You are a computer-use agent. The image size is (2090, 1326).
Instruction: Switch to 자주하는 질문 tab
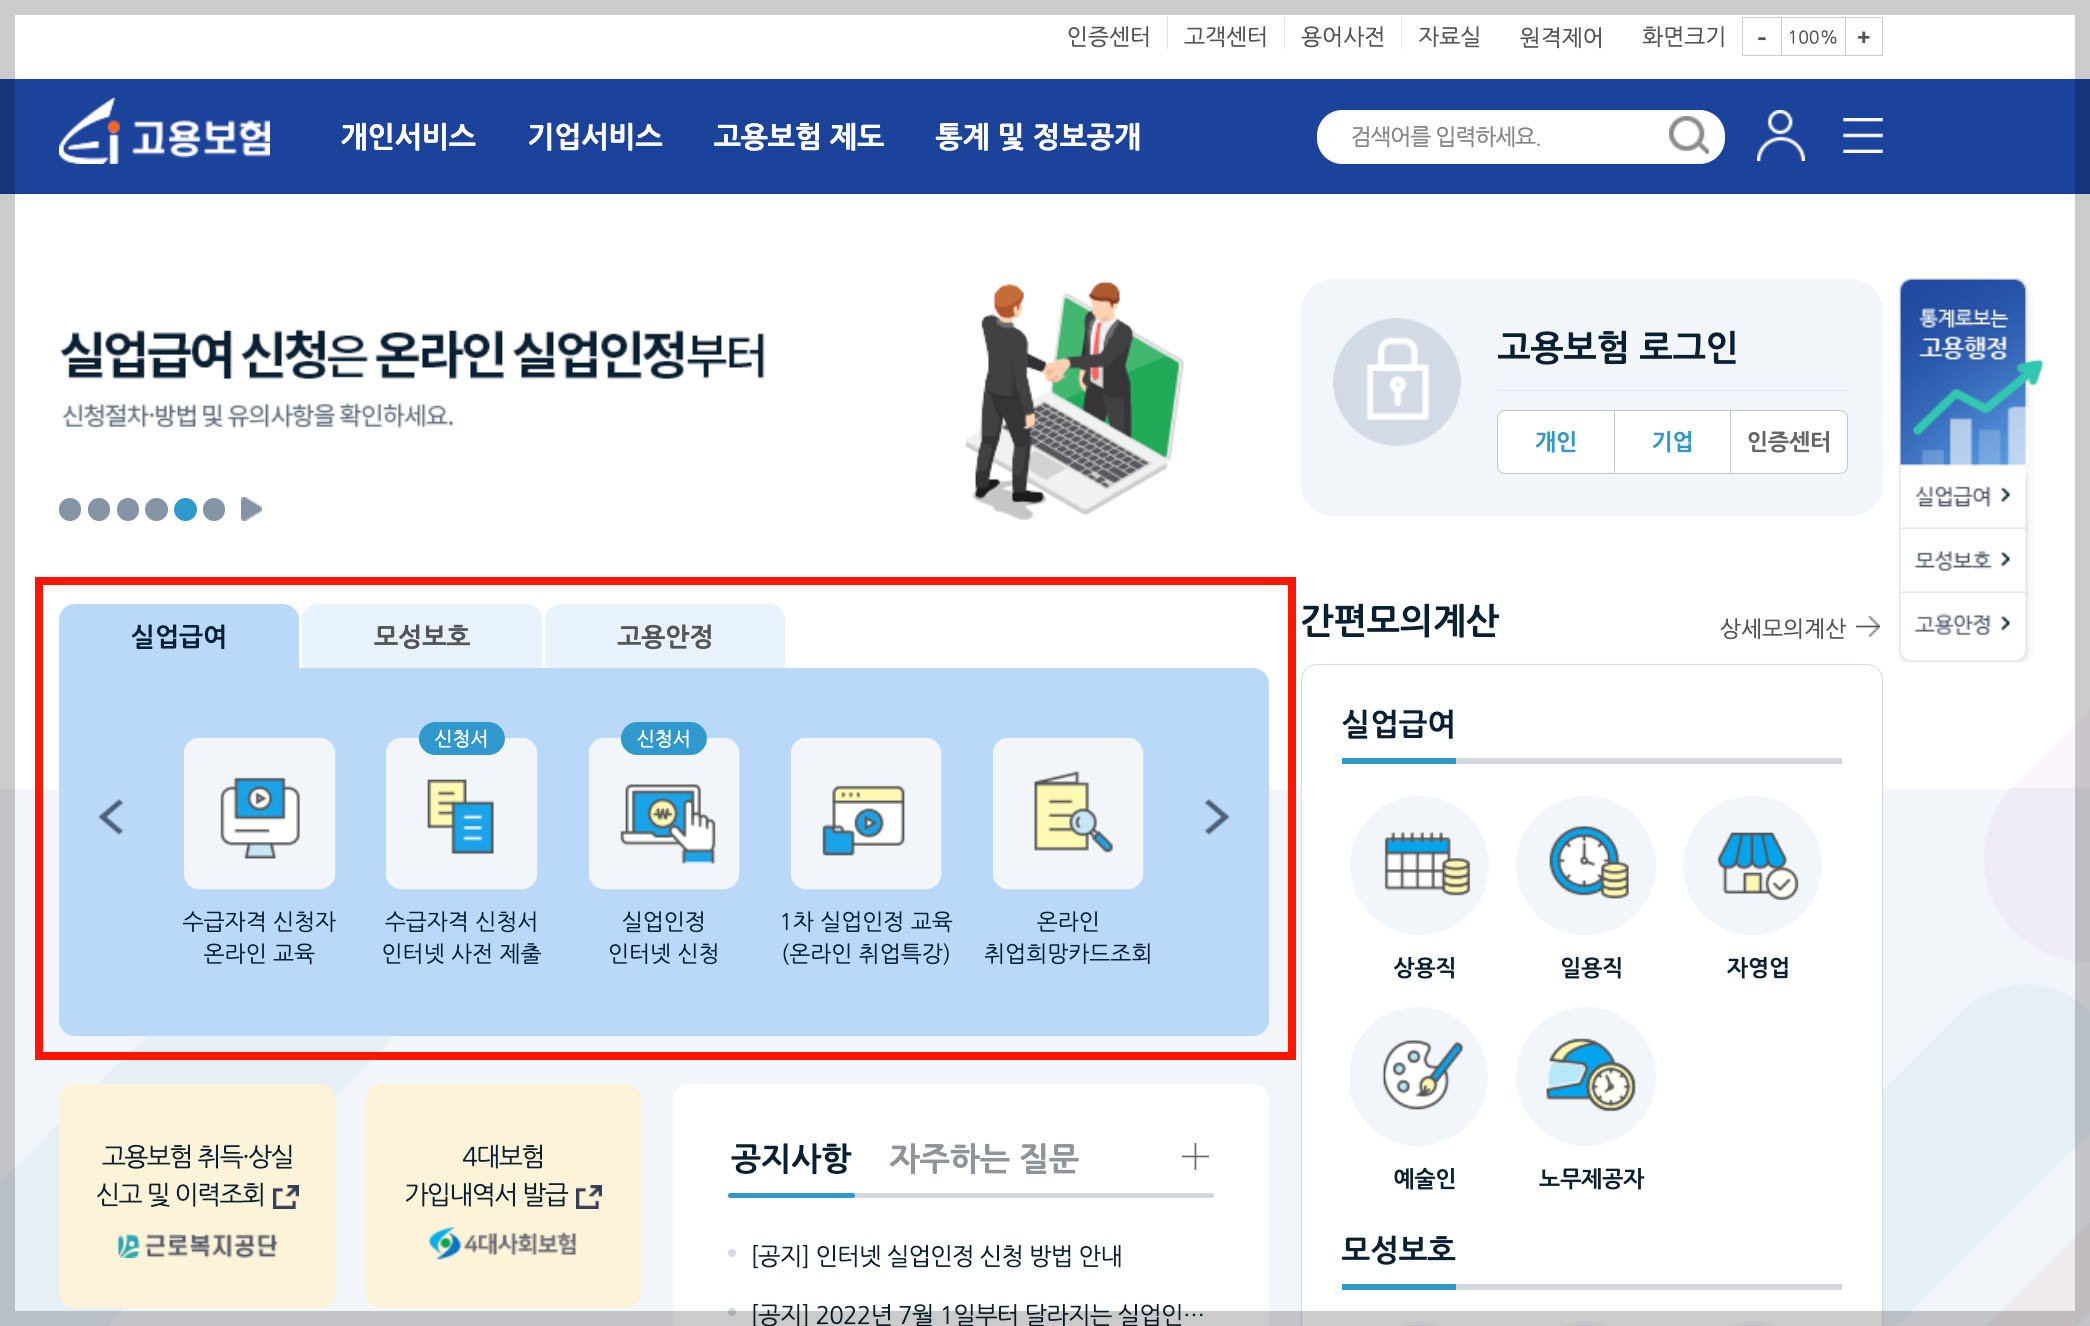click(x=983, y=1158)
